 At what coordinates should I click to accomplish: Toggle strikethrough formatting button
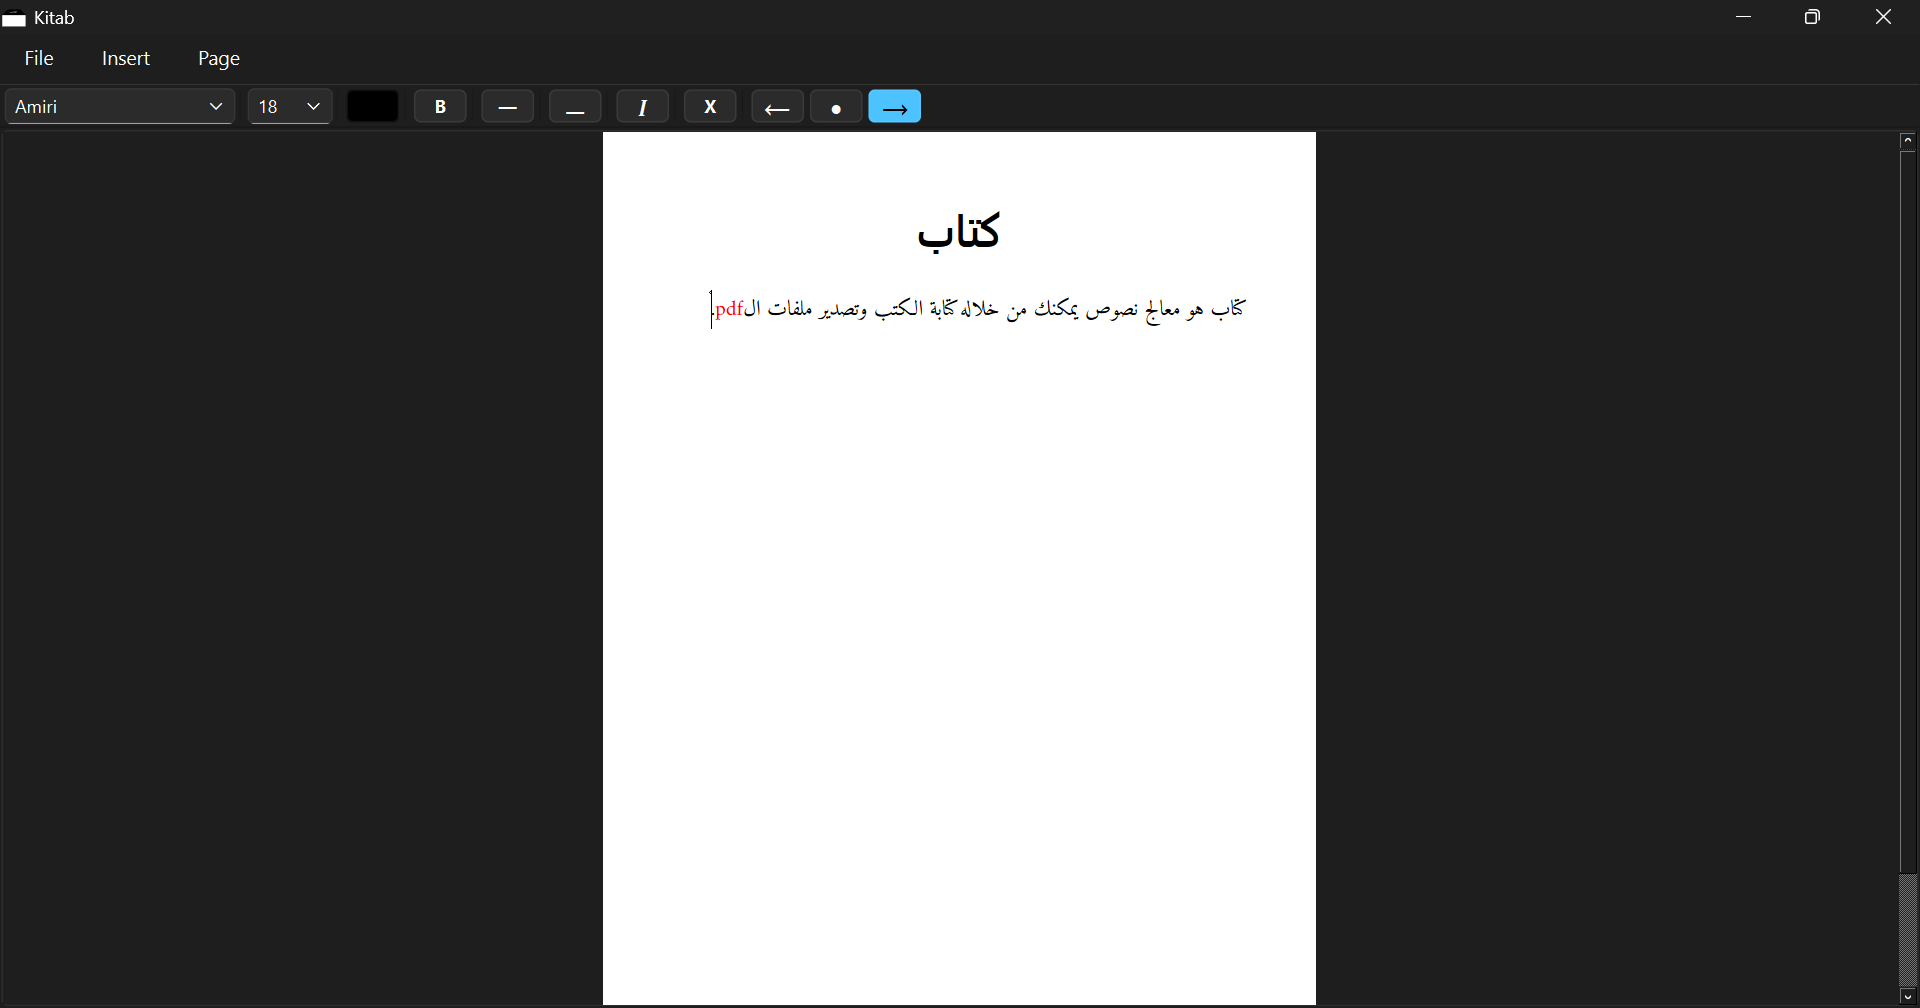point(508,107)
